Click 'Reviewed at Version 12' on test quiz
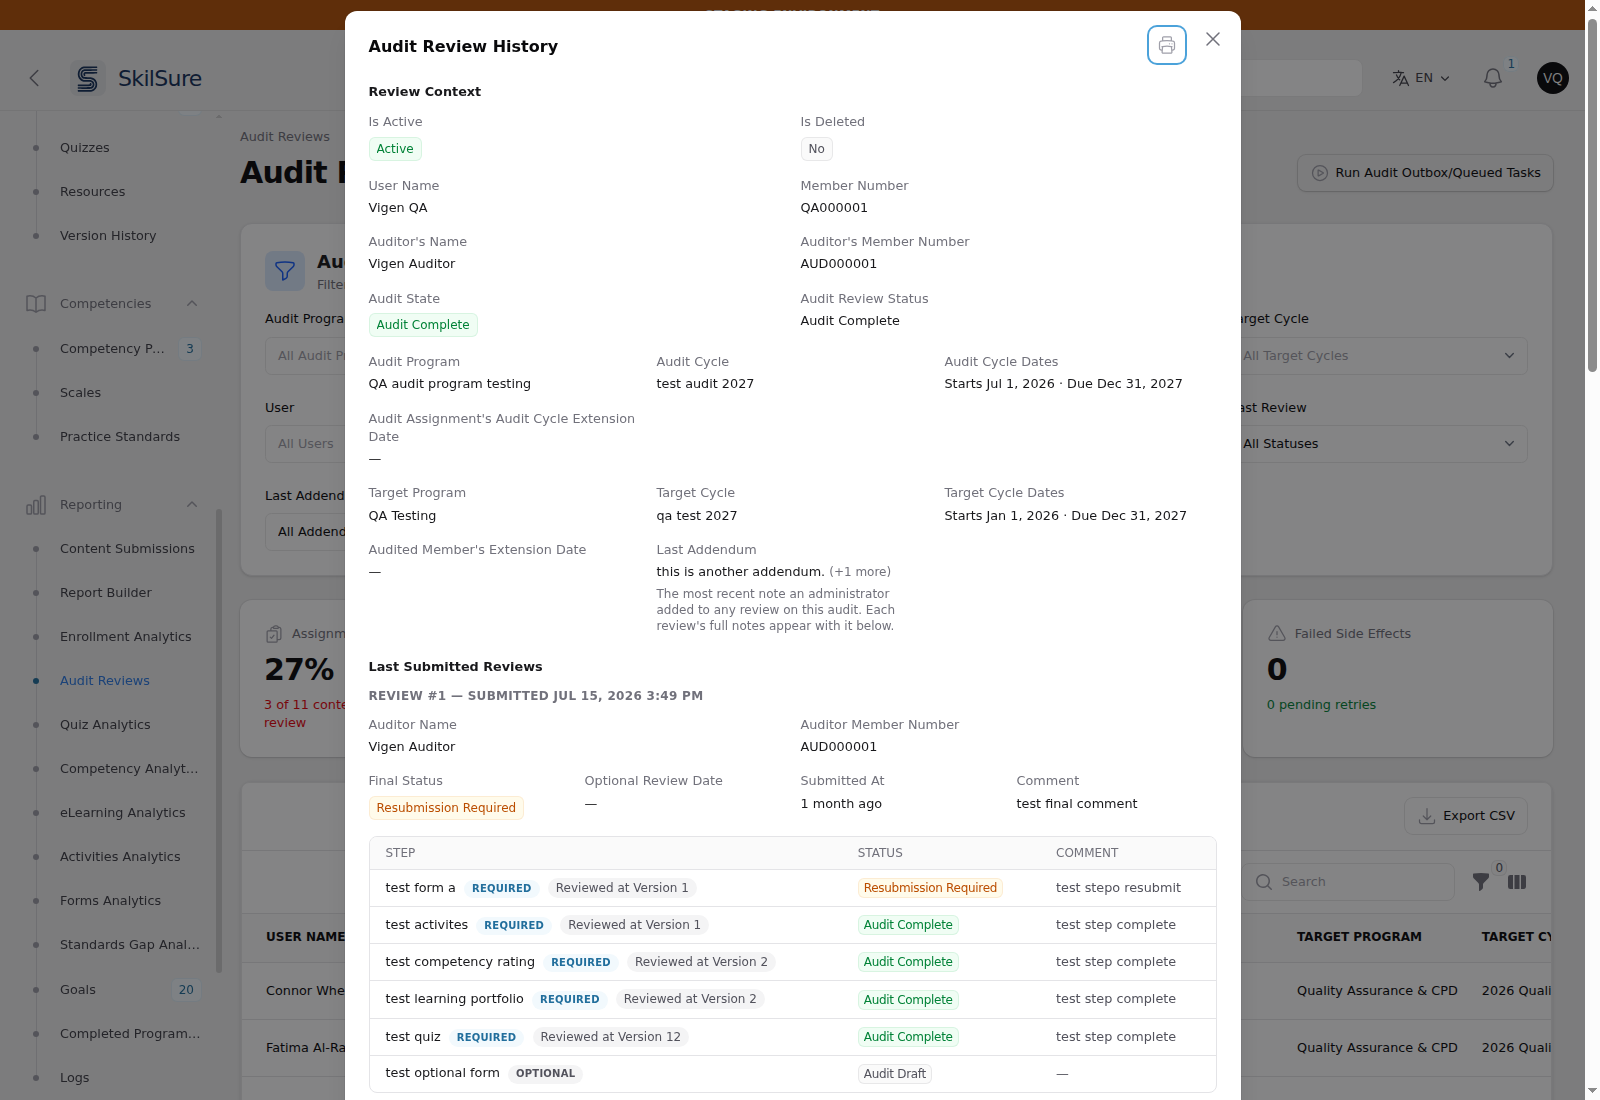Viewport: 1600px width, 1100px height. (610, 1037)
